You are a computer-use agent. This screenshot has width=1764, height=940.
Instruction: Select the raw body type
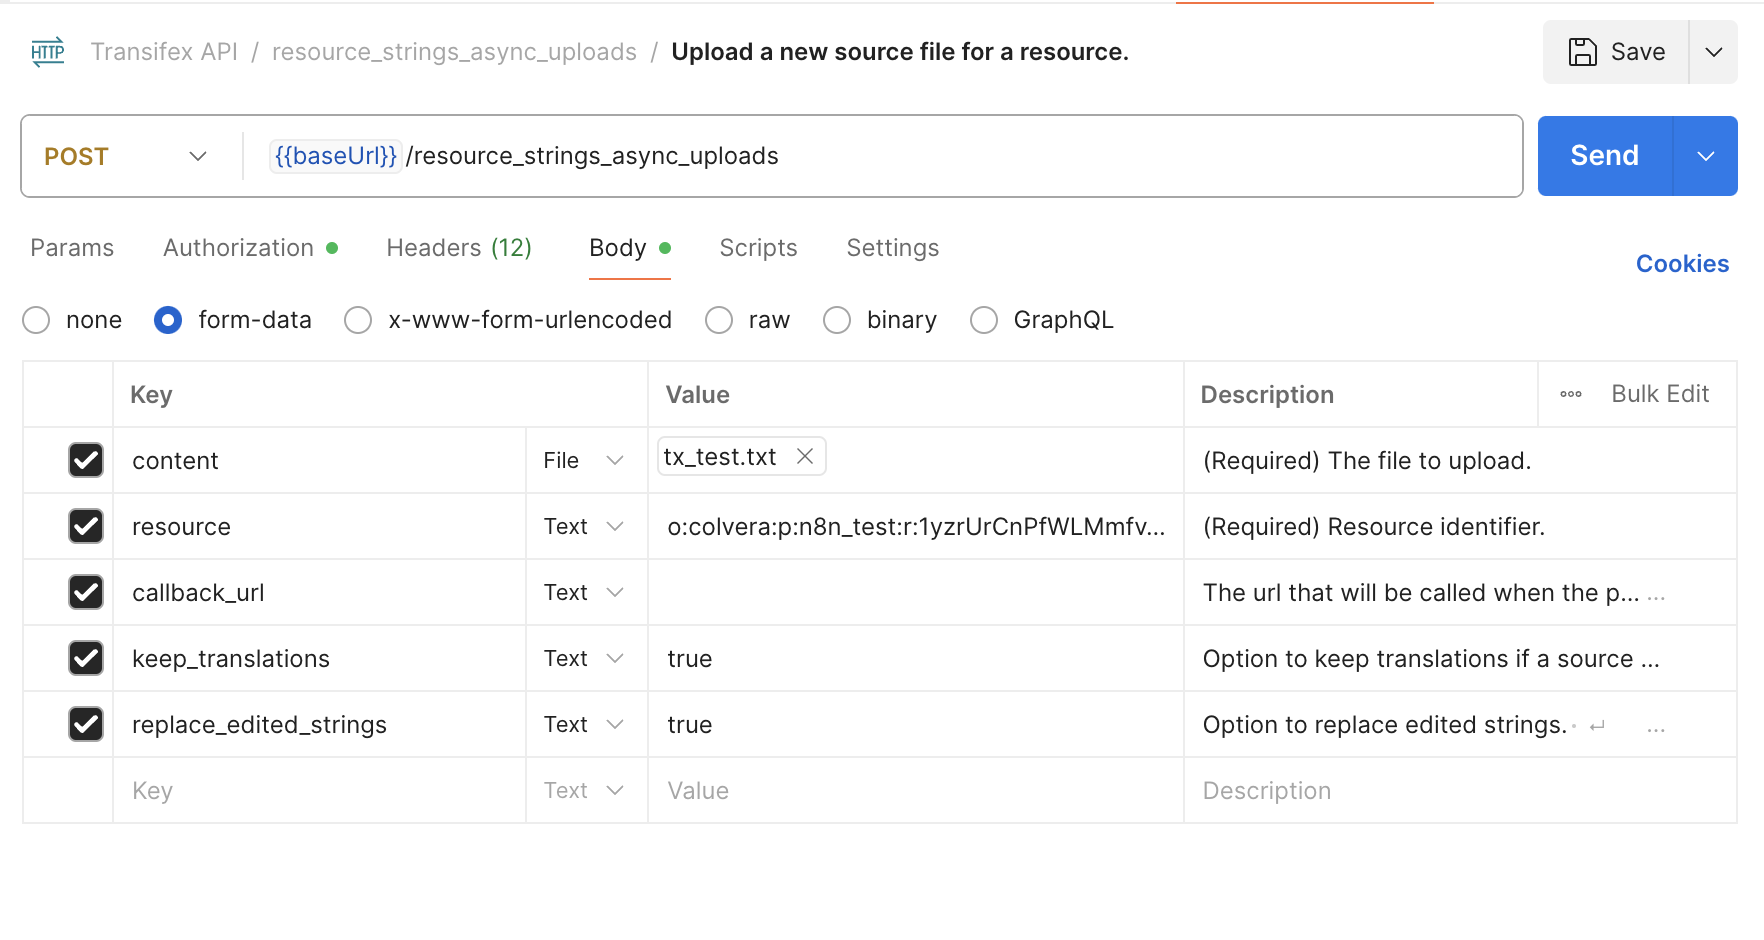(x=719, y=320)
